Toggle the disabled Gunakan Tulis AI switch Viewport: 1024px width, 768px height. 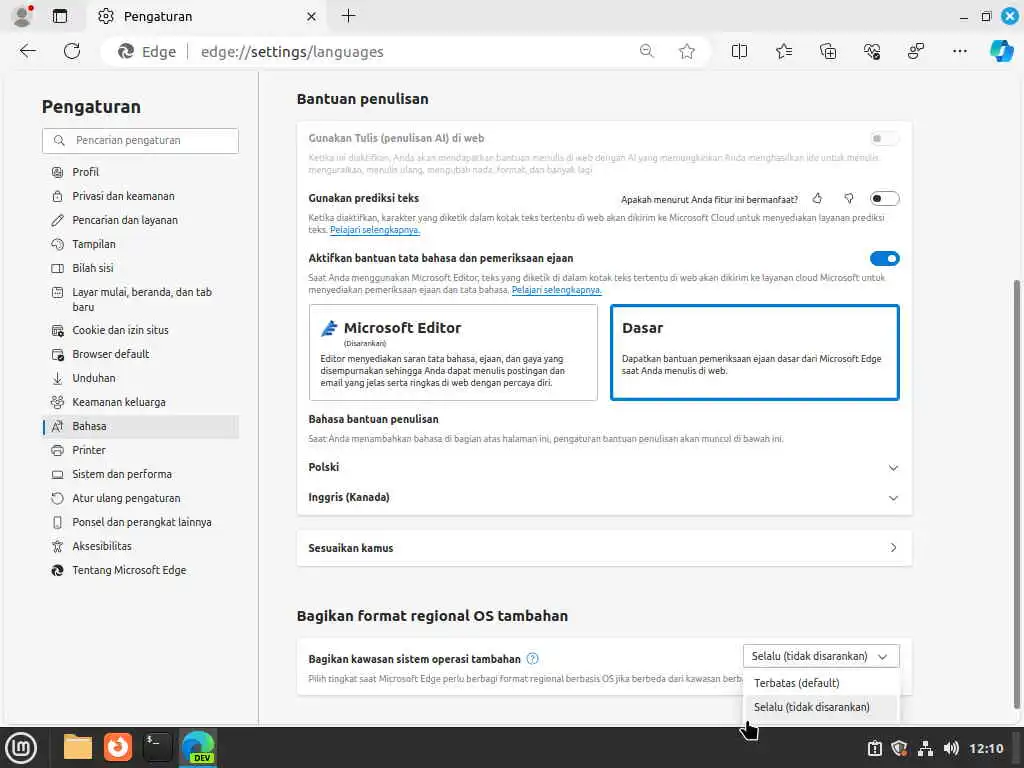884,138
